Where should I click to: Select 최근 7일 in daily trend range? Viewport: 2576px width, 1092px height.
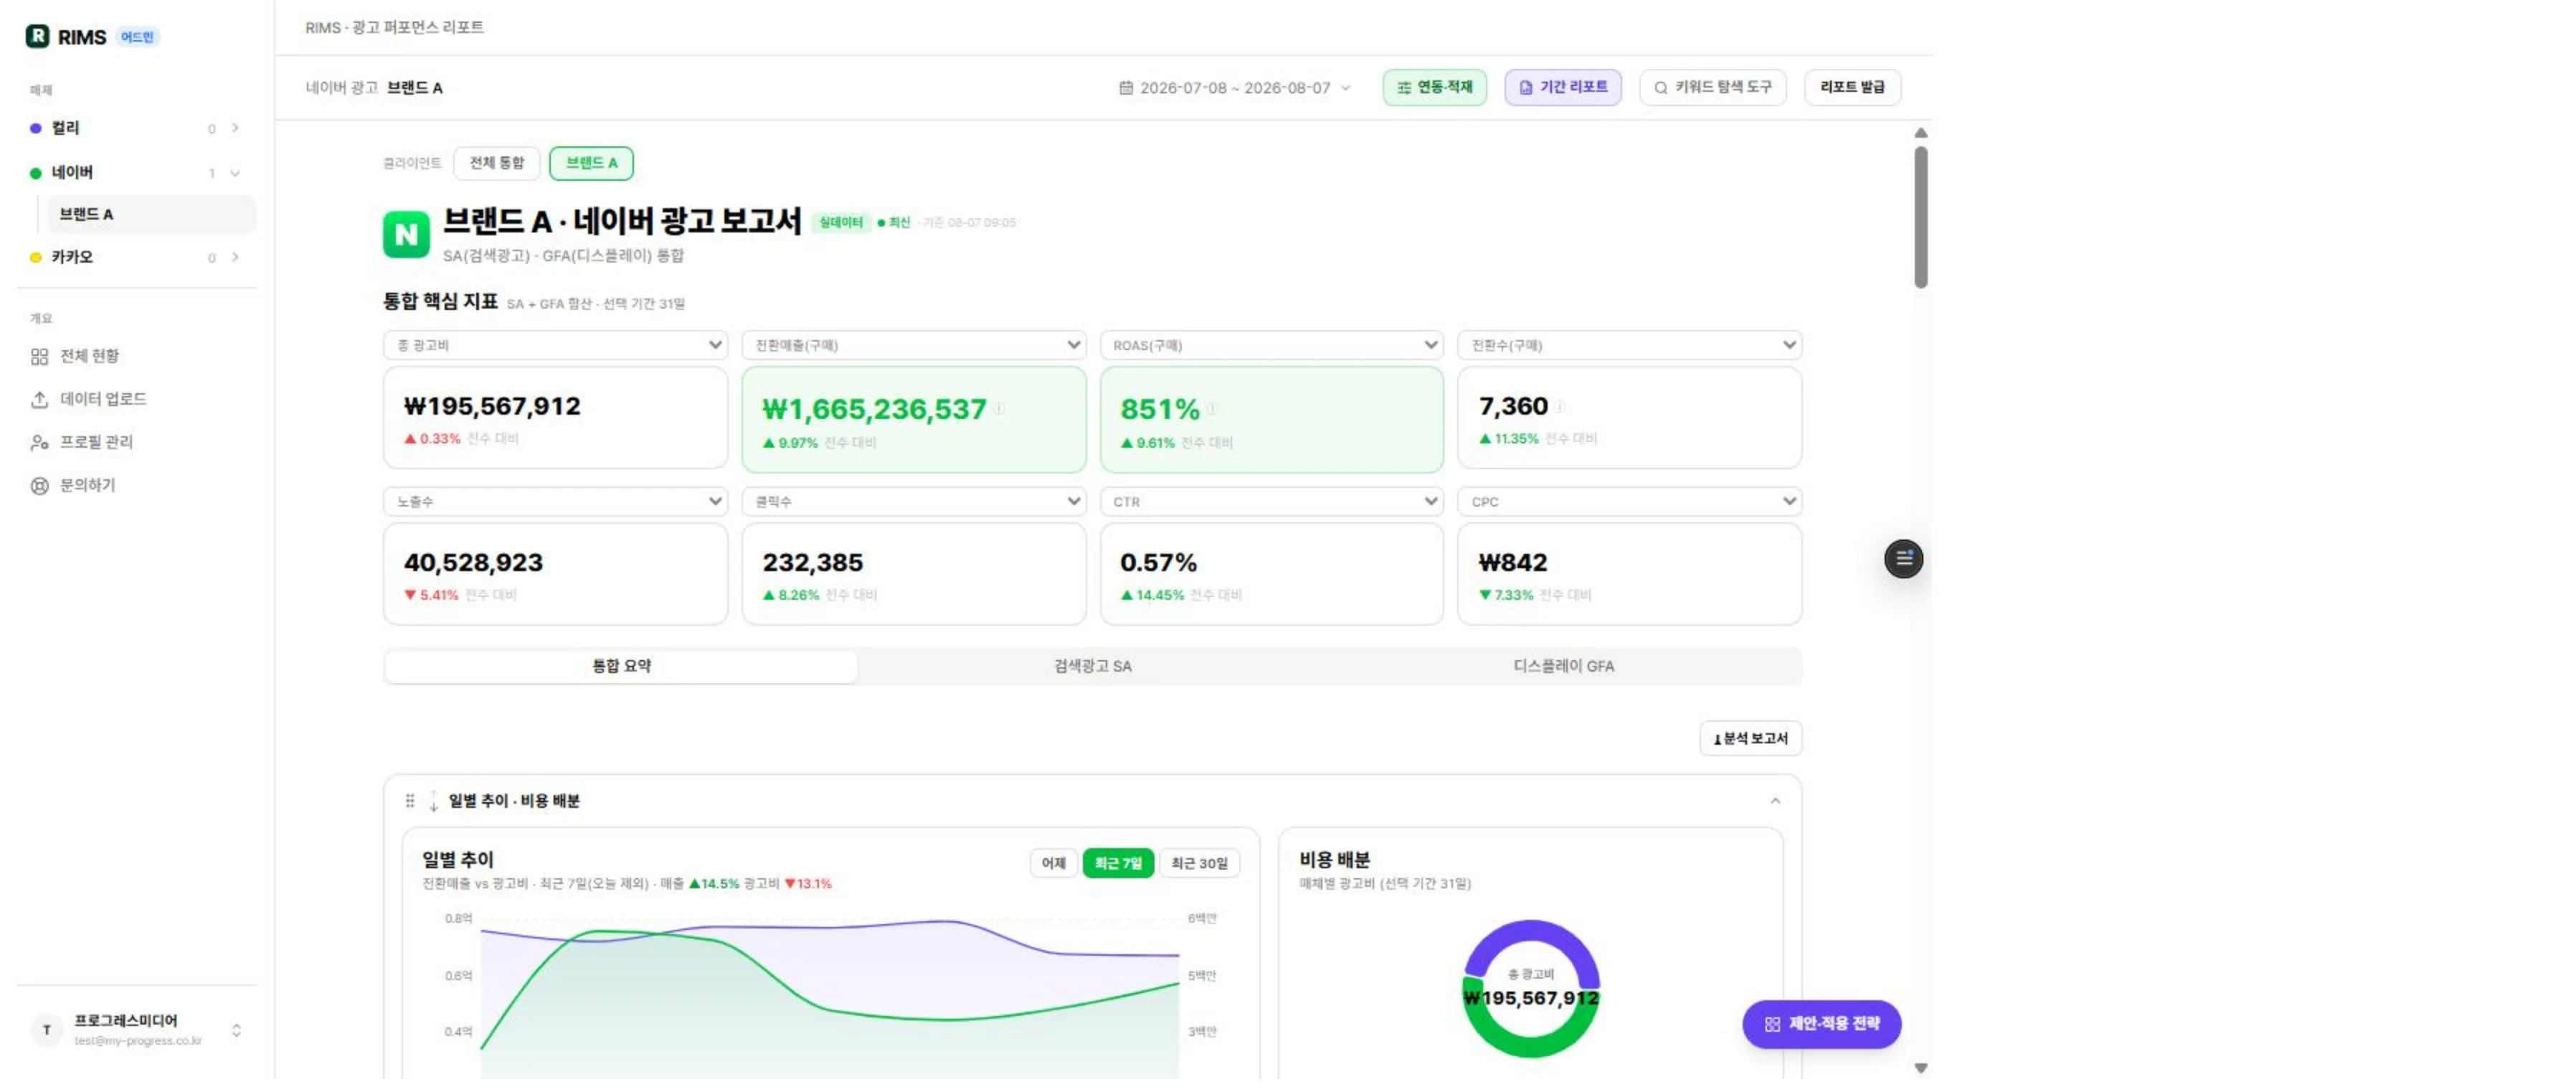1118,863
